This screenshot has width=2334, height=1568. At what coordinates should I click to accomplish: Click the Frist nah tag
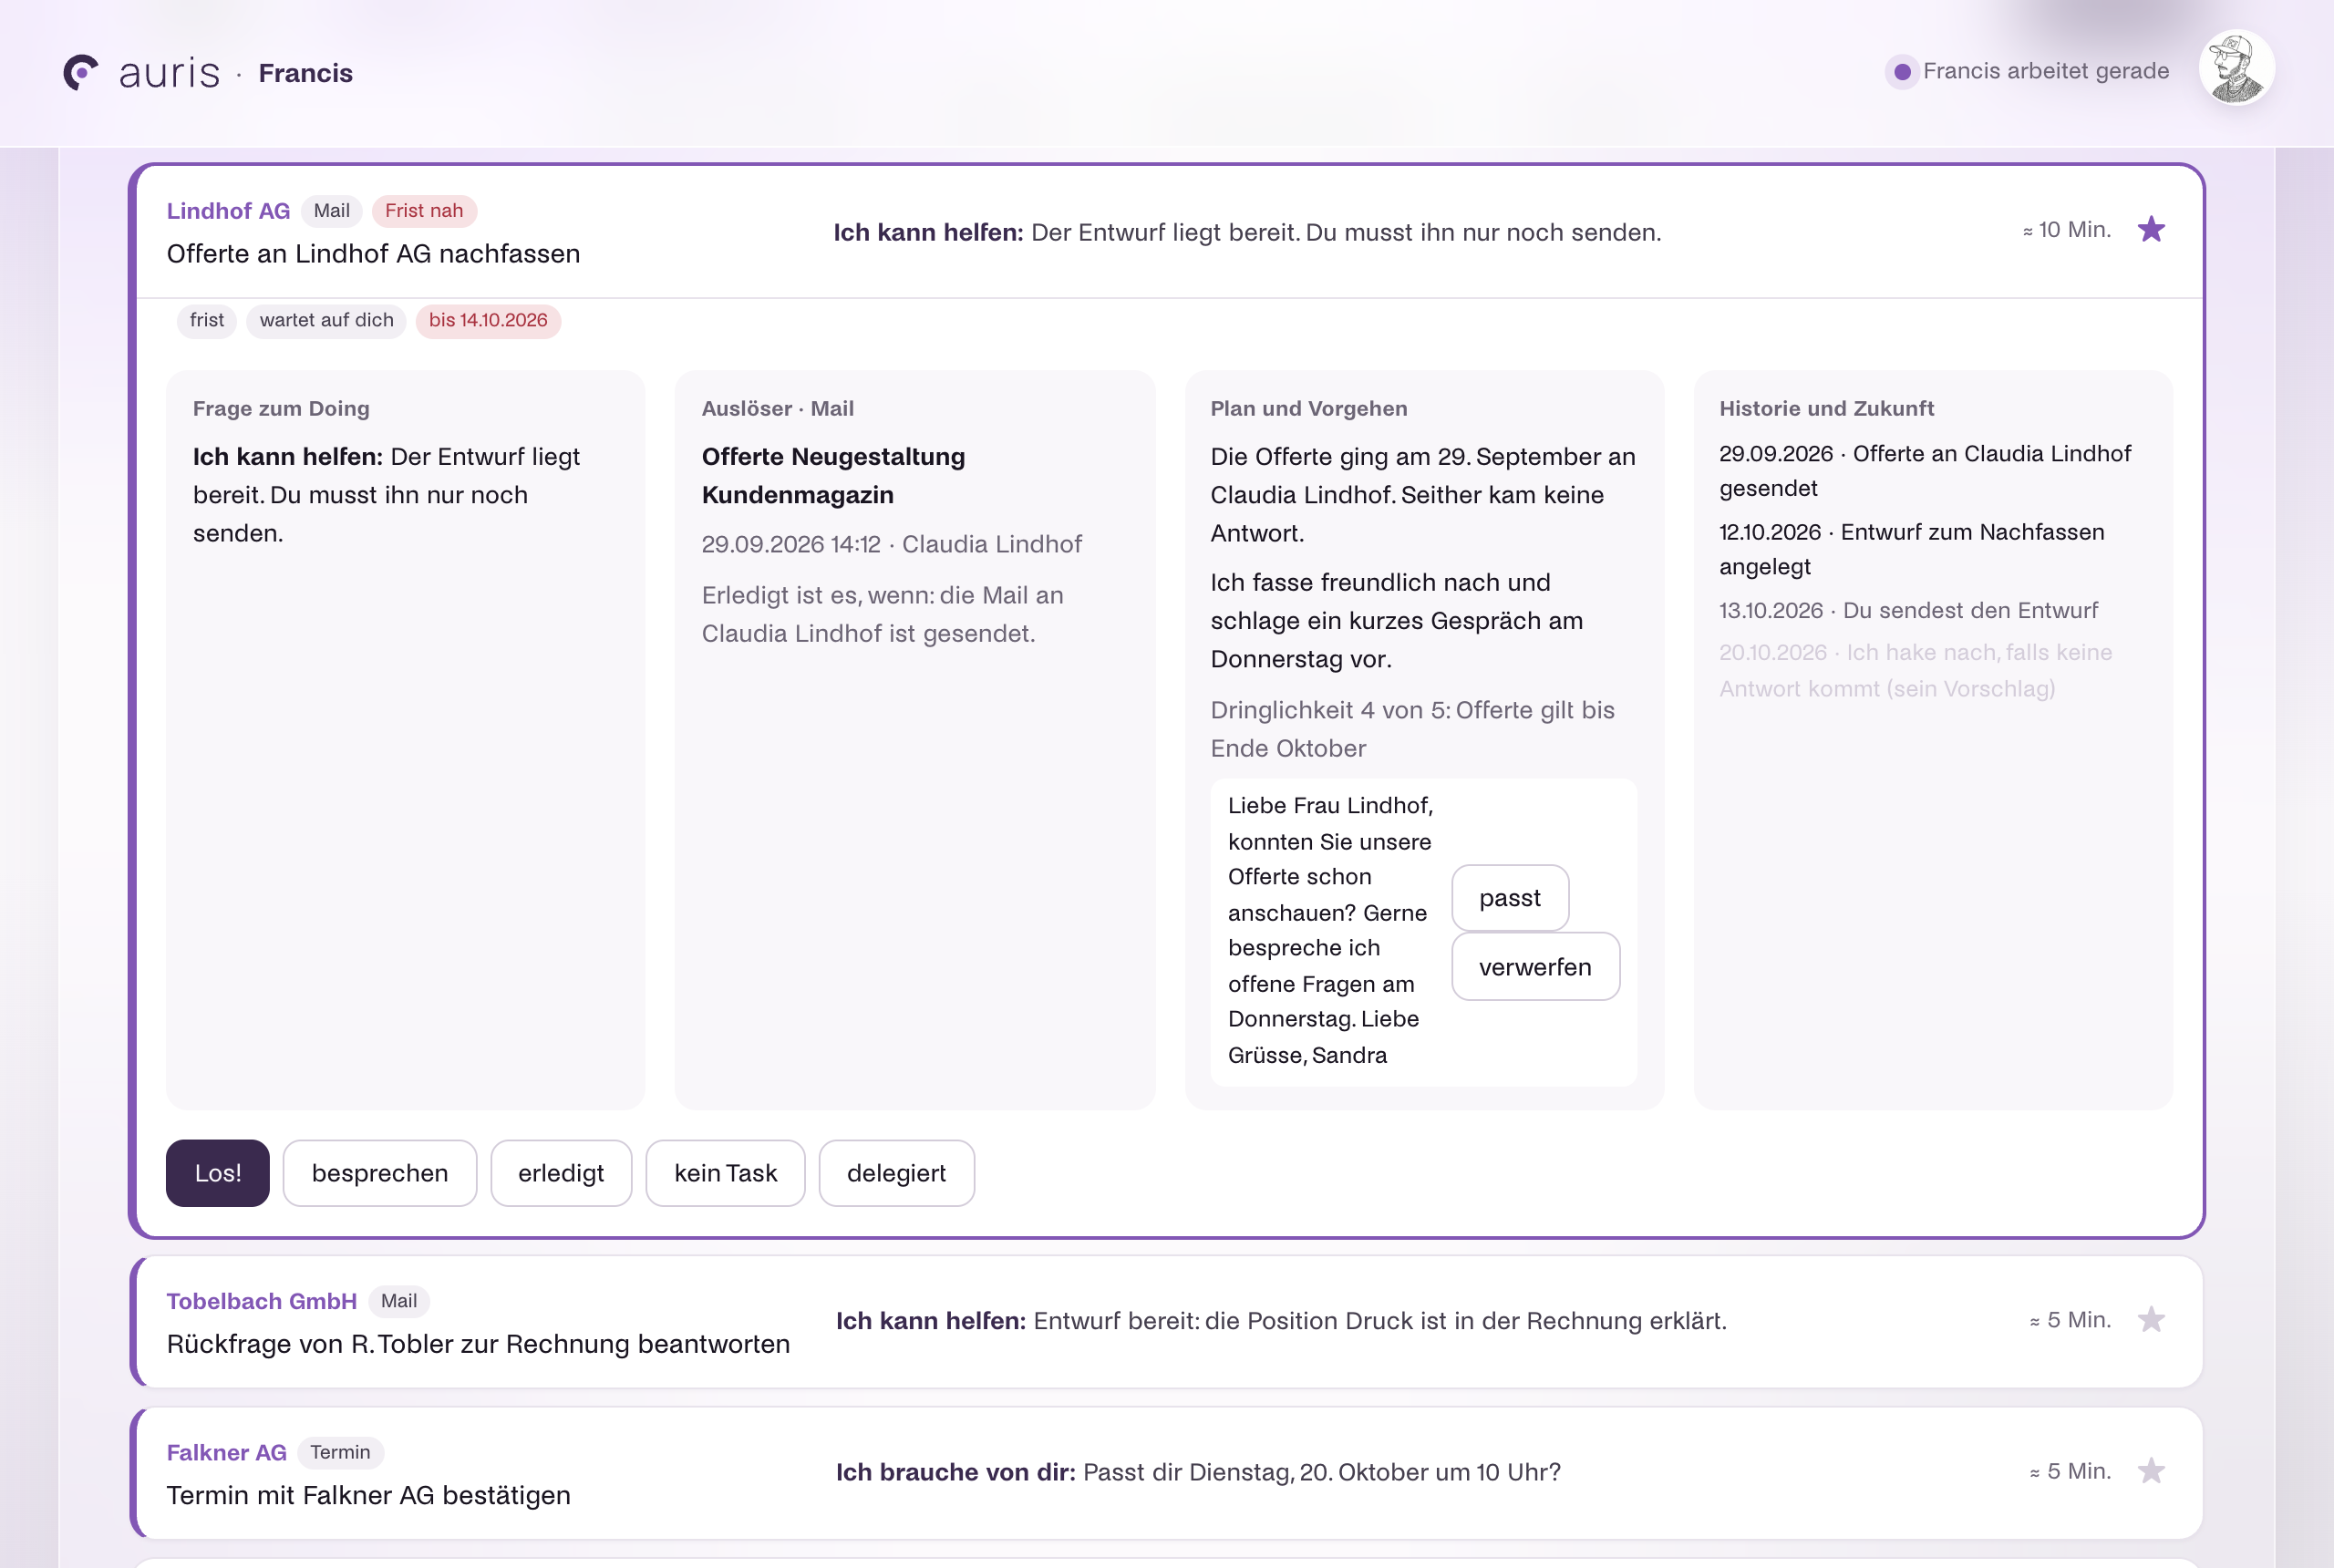click(424, 211)
